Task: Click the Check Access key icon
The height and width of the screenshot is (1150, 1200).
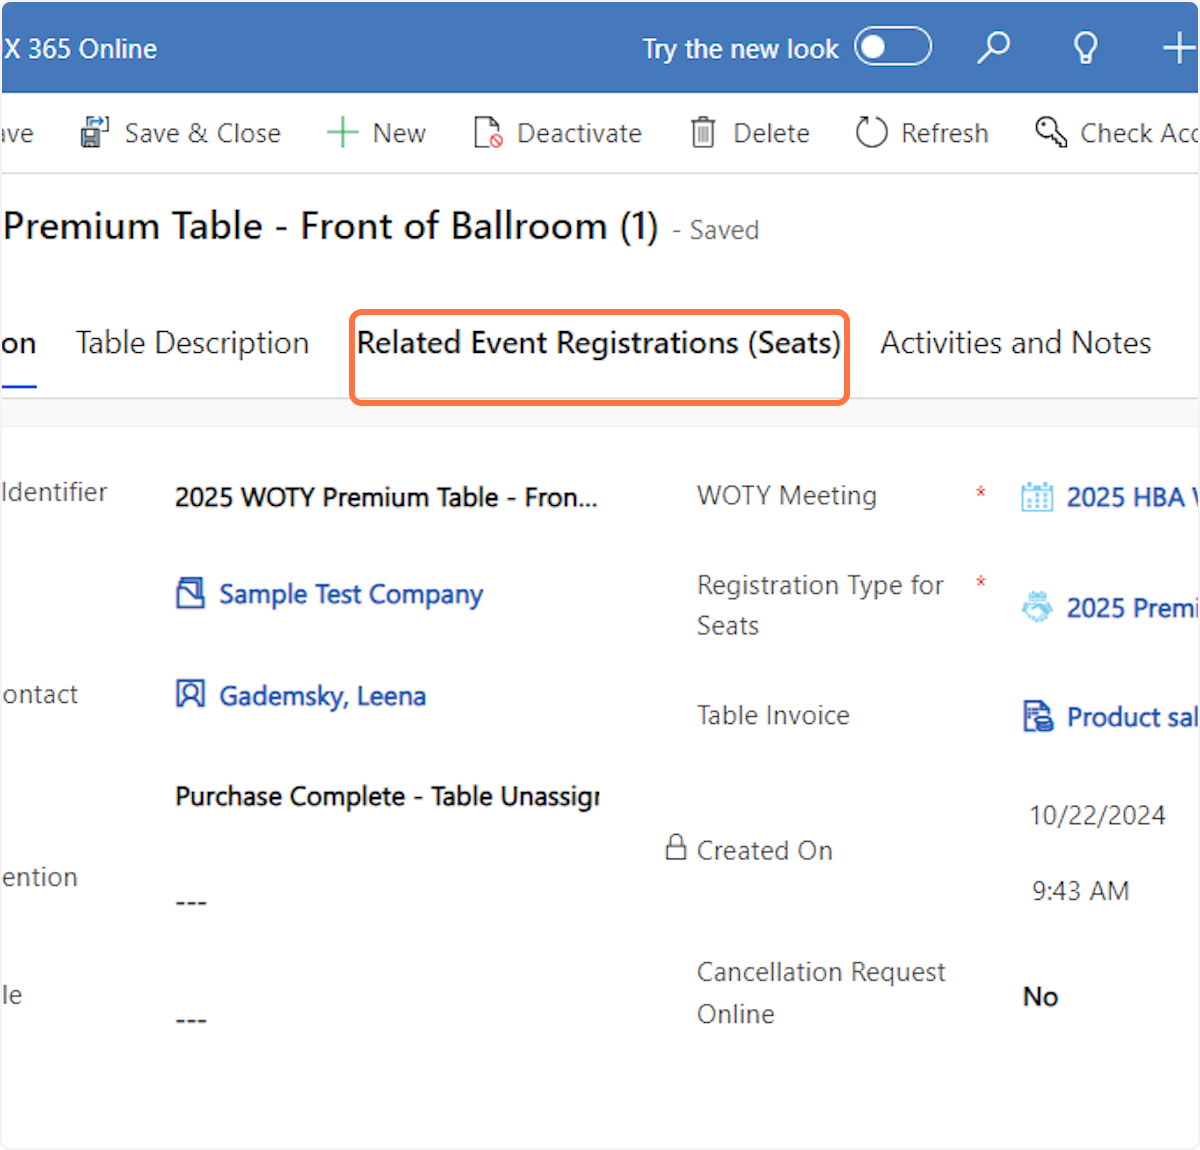Action: [1051, 132]
